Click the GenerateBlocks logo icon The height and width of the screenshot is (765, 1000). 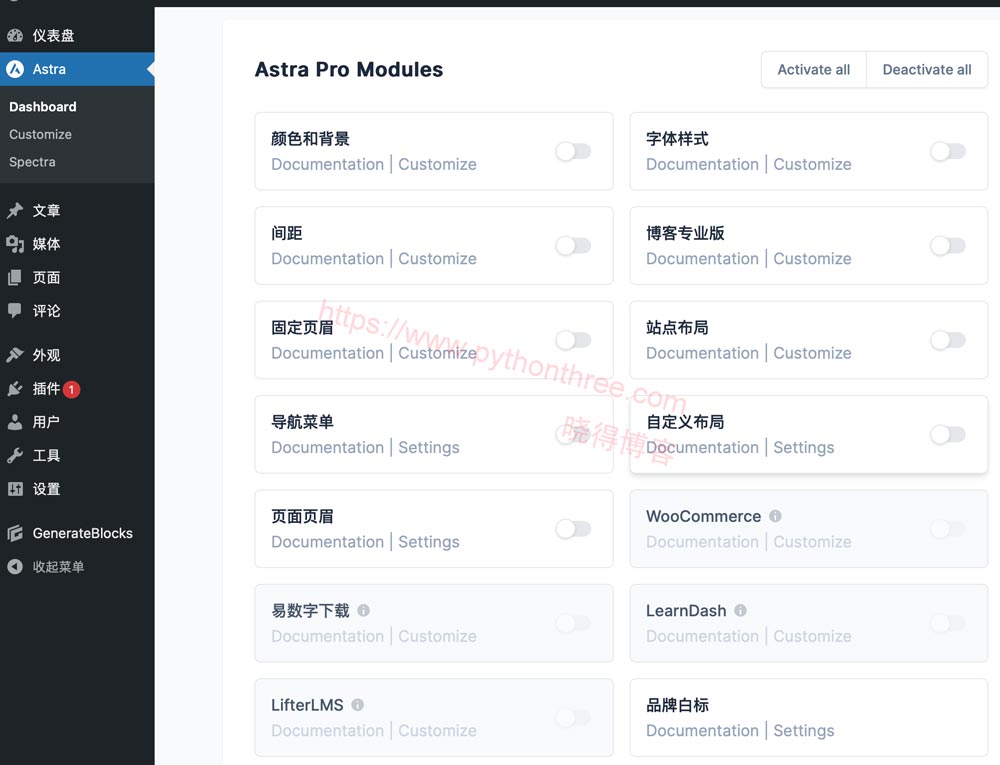coord(15,533)
